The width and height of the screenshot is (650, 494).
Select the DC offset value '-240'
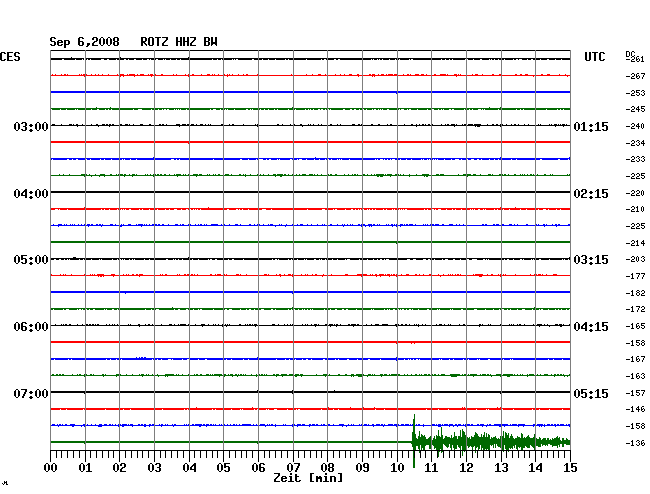point(635,126)
